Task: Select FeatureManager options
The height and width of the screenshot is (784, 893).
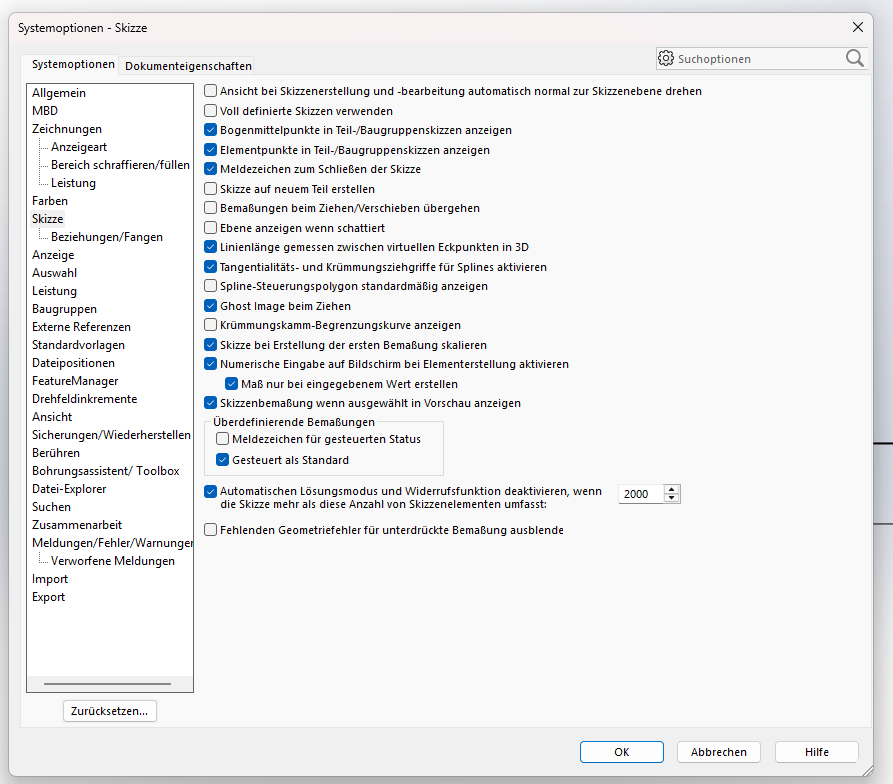Action: 75,381
